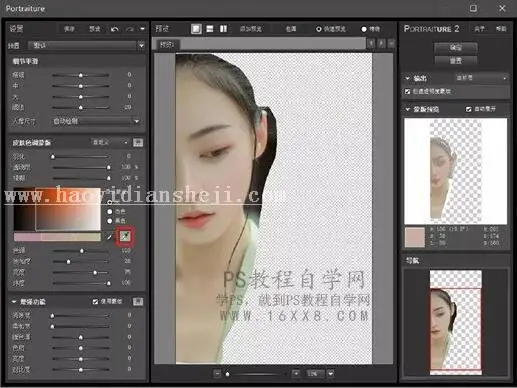Click the add preview button
This screenshot has height=388, width=517.
click(x=251, y=29)
